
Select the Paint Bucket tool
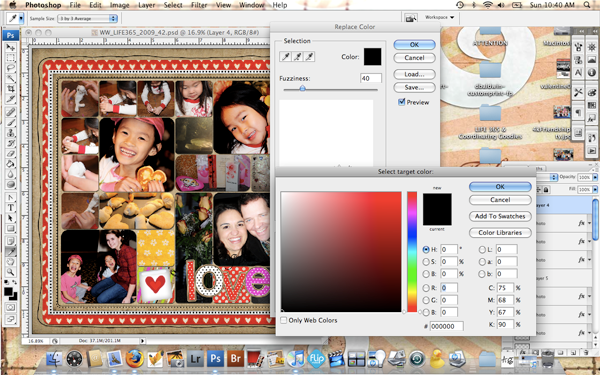pos(10,164)
